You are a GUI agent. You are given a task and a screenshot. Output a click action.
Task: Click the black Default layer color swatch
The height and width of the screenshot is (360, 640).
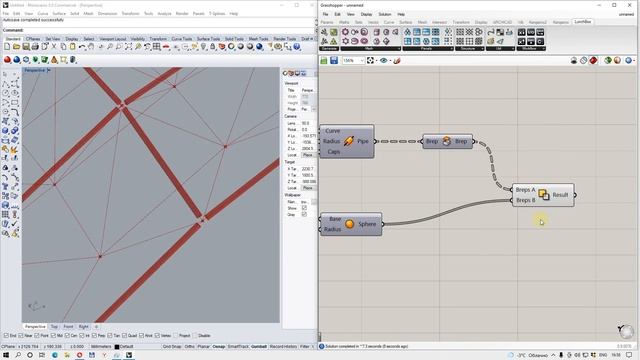[117, 347]
